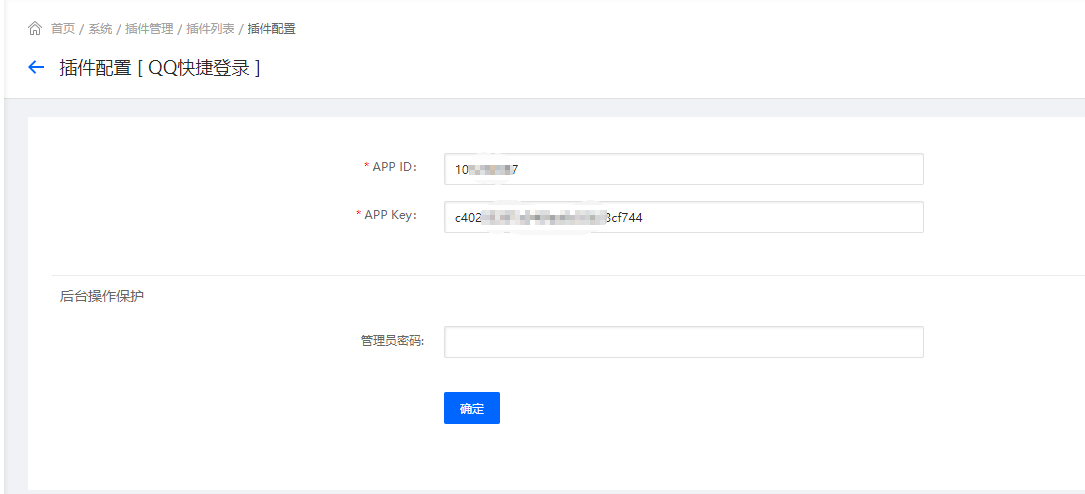1085x494 pixels.
Task: Go to 系统 breadcrumb link
Action: coord(100,28)
